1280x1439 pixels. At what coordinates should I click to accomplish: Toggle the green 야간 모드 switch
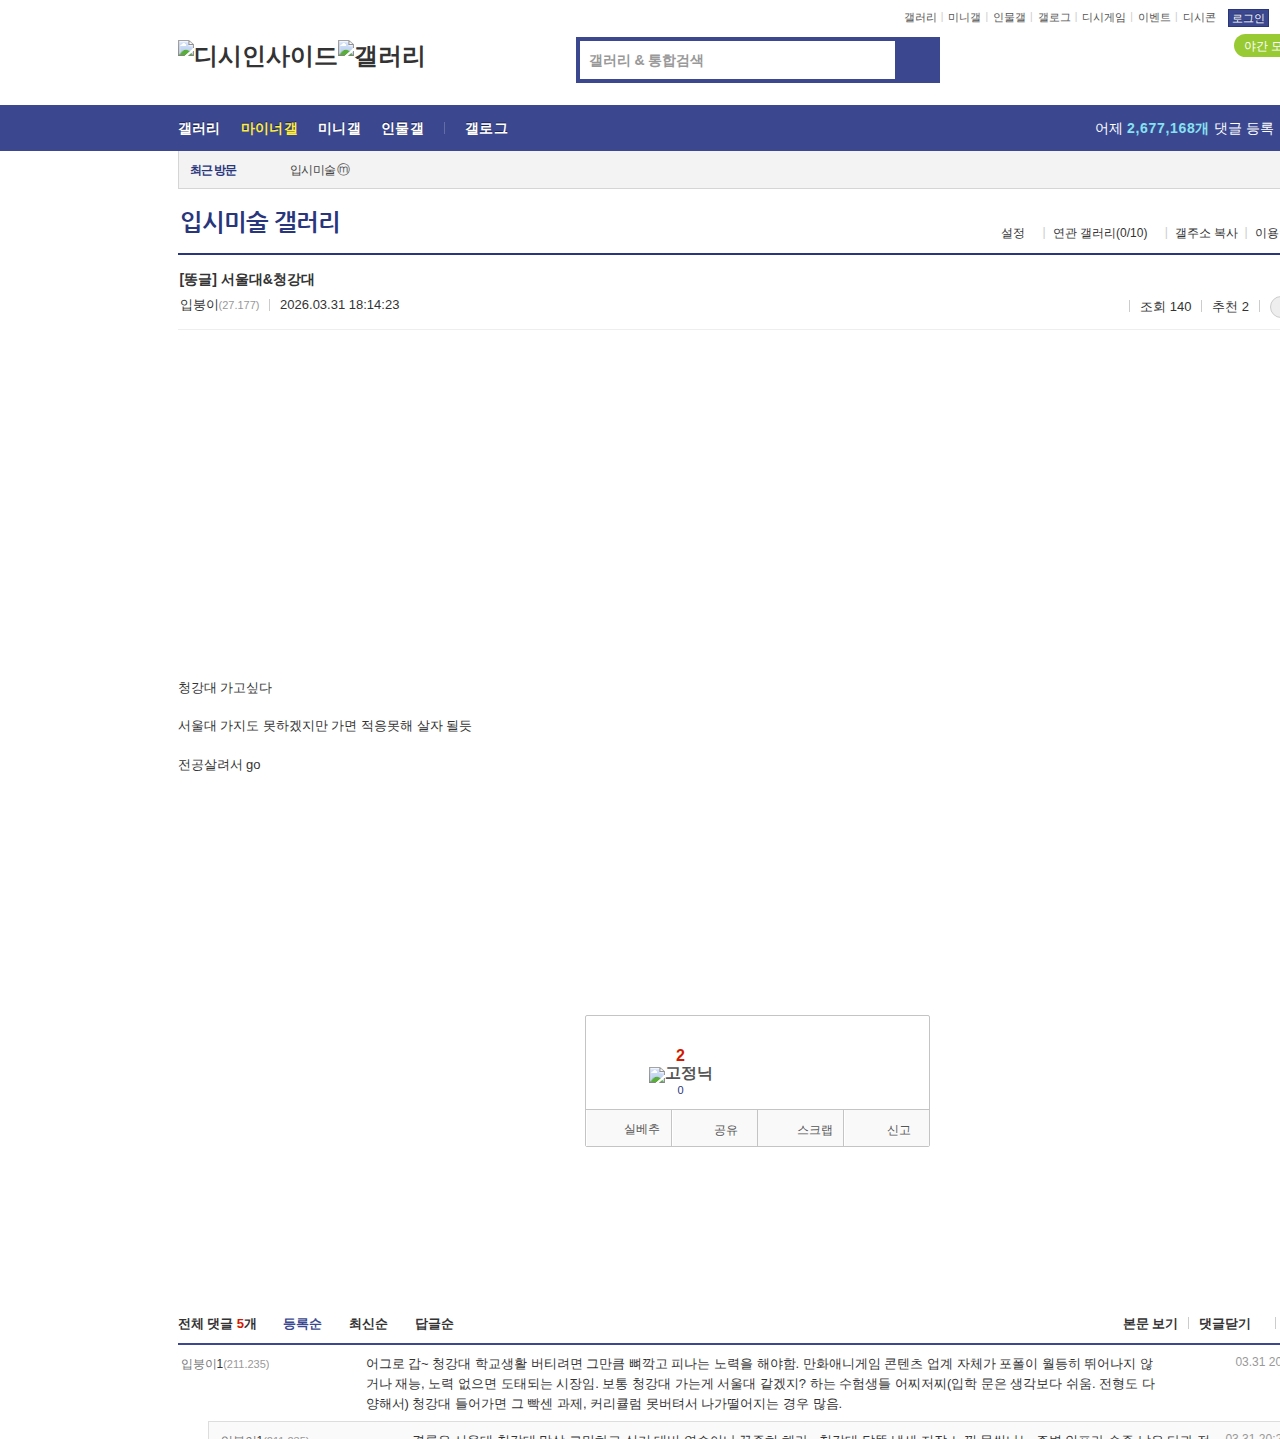coord(1258,46)
